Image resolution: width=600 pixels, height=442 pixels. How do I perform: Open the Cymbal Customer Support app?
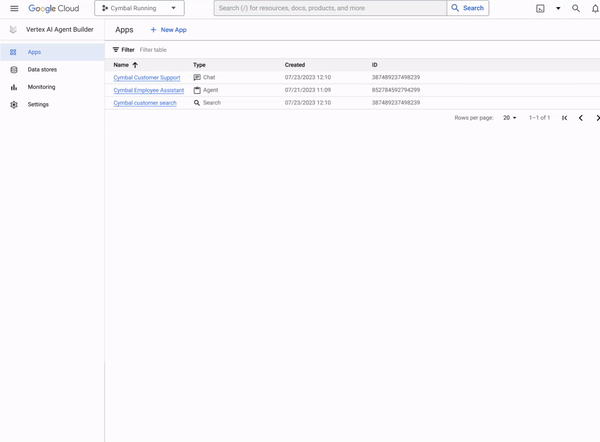[147, 78]
